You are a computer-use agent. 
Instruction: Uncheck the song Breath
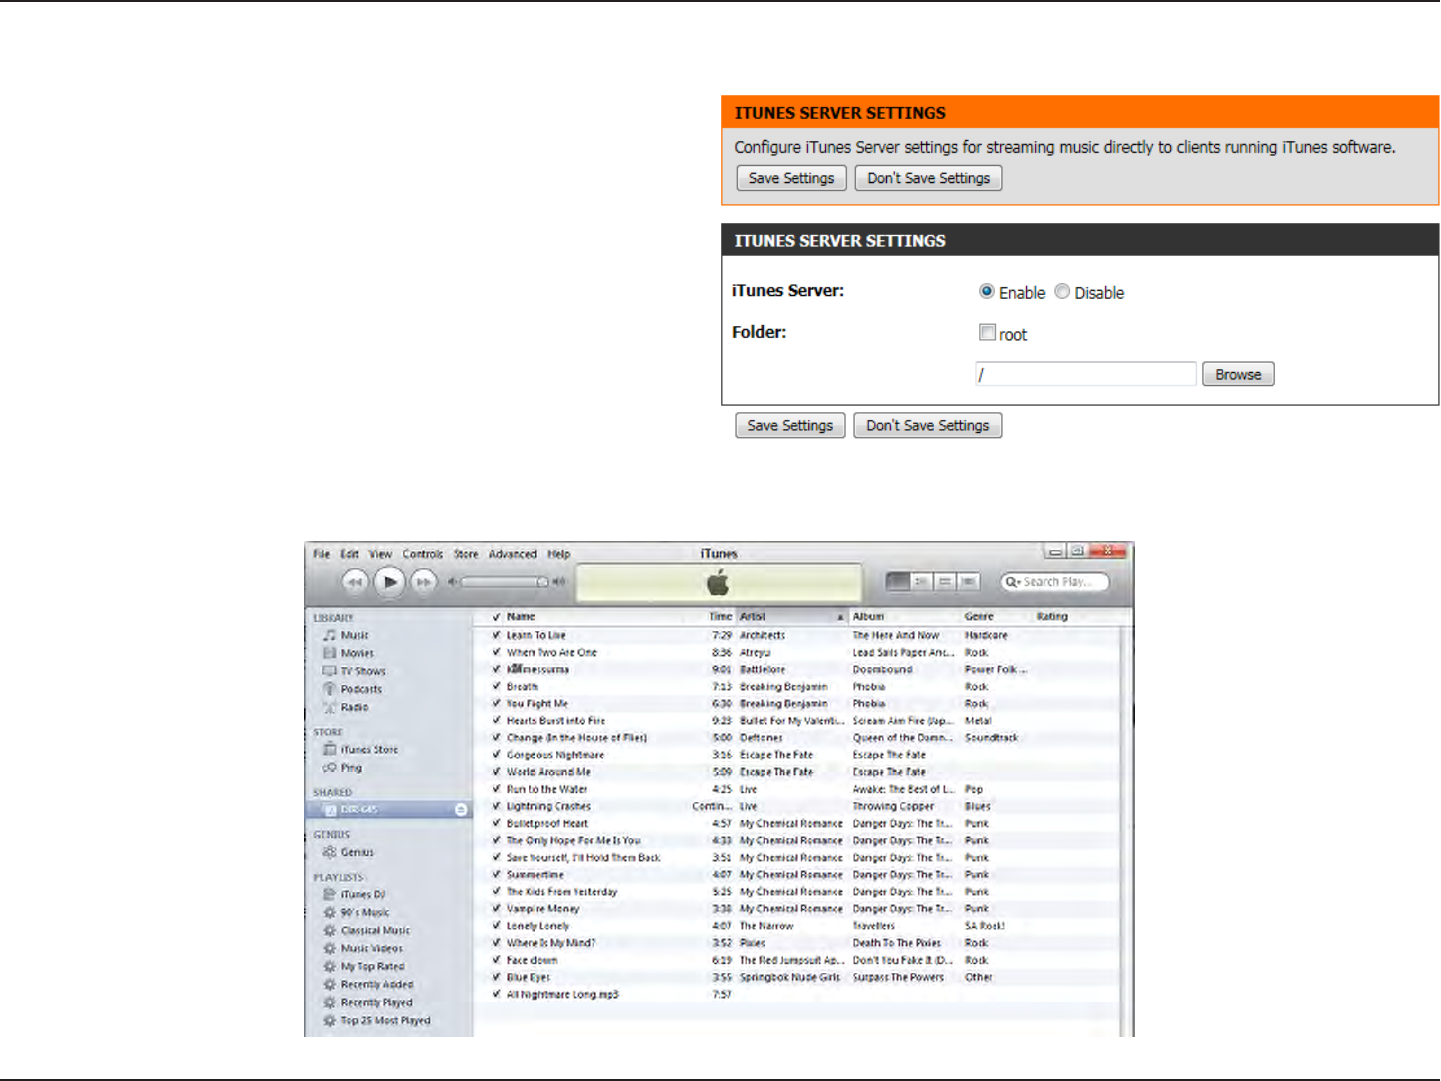pyautogui.click(x=496, y=686)
